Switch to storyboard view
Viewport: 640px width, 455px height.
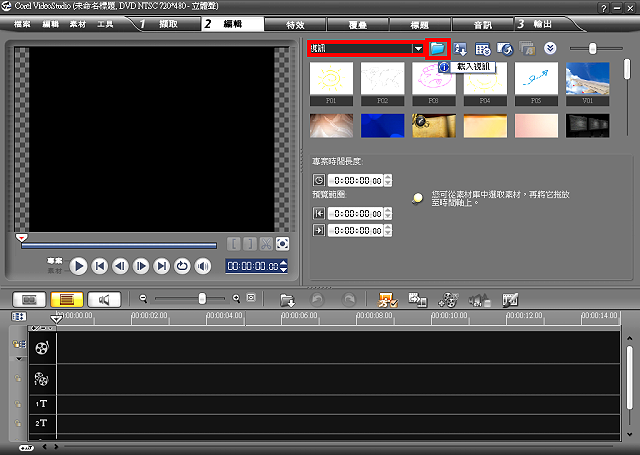[x=29, y=300]
